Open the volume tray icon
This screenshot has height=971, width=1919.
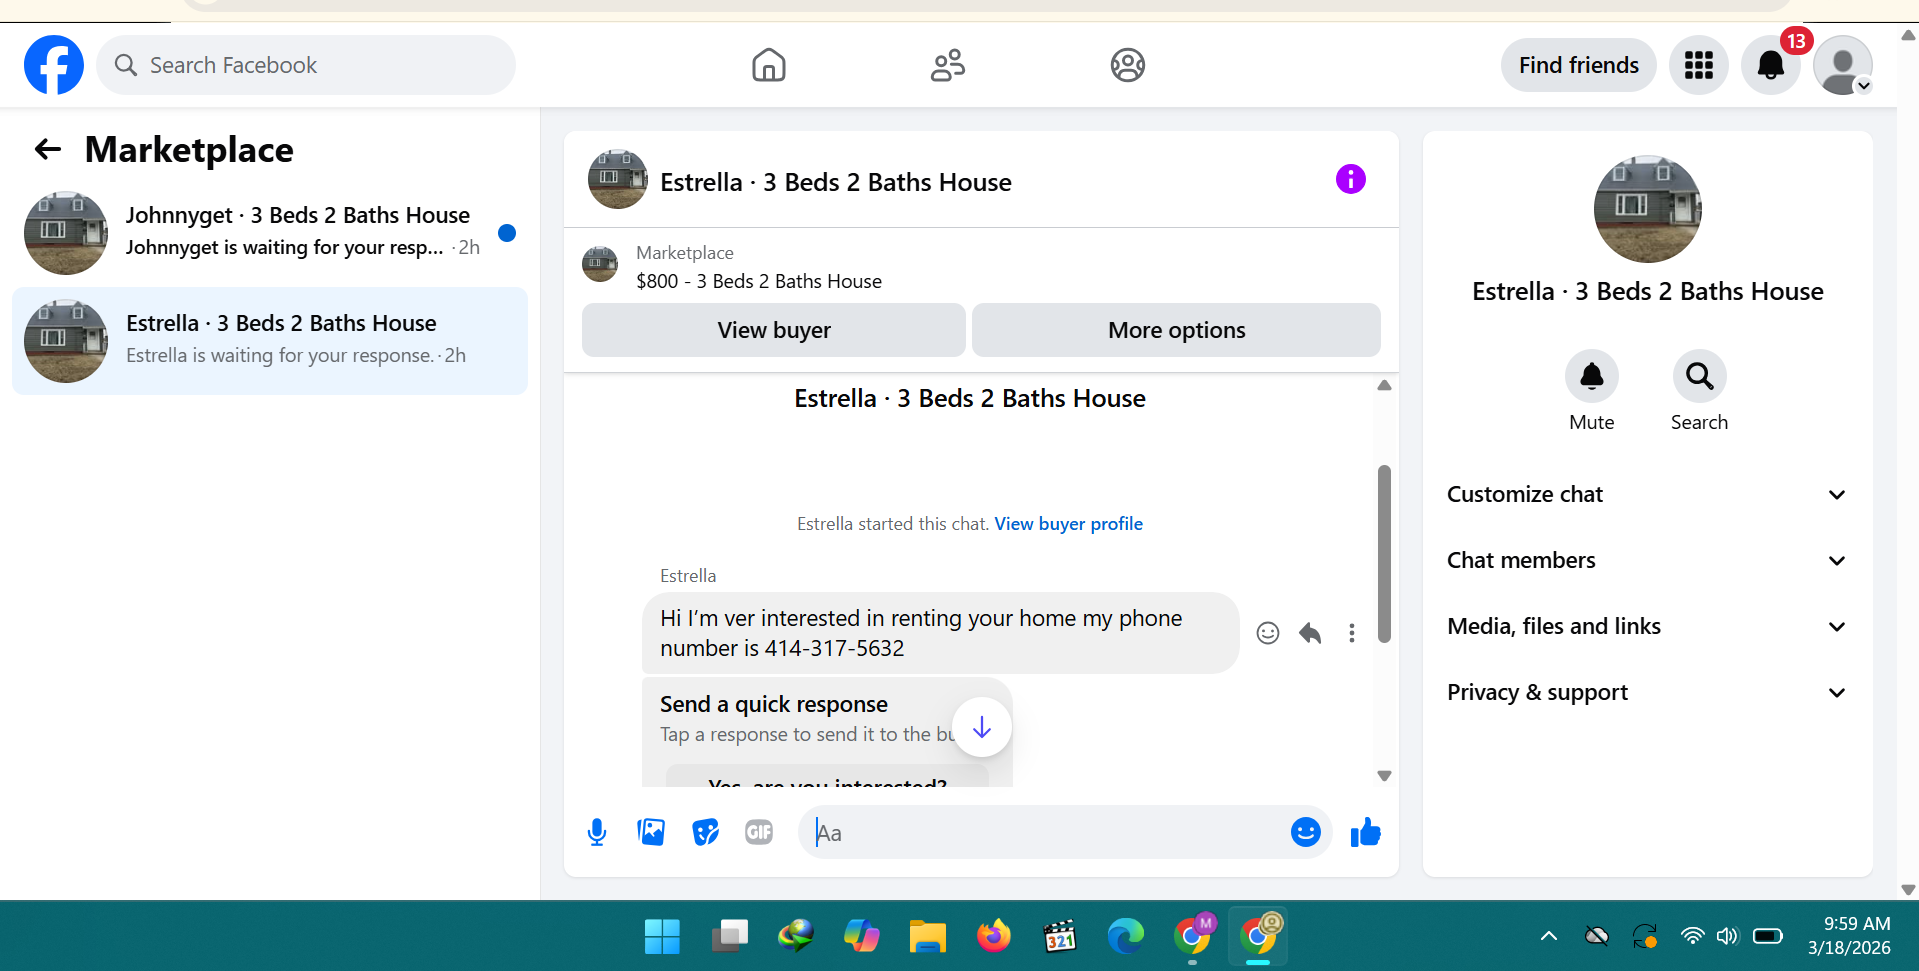point(1727,936)
